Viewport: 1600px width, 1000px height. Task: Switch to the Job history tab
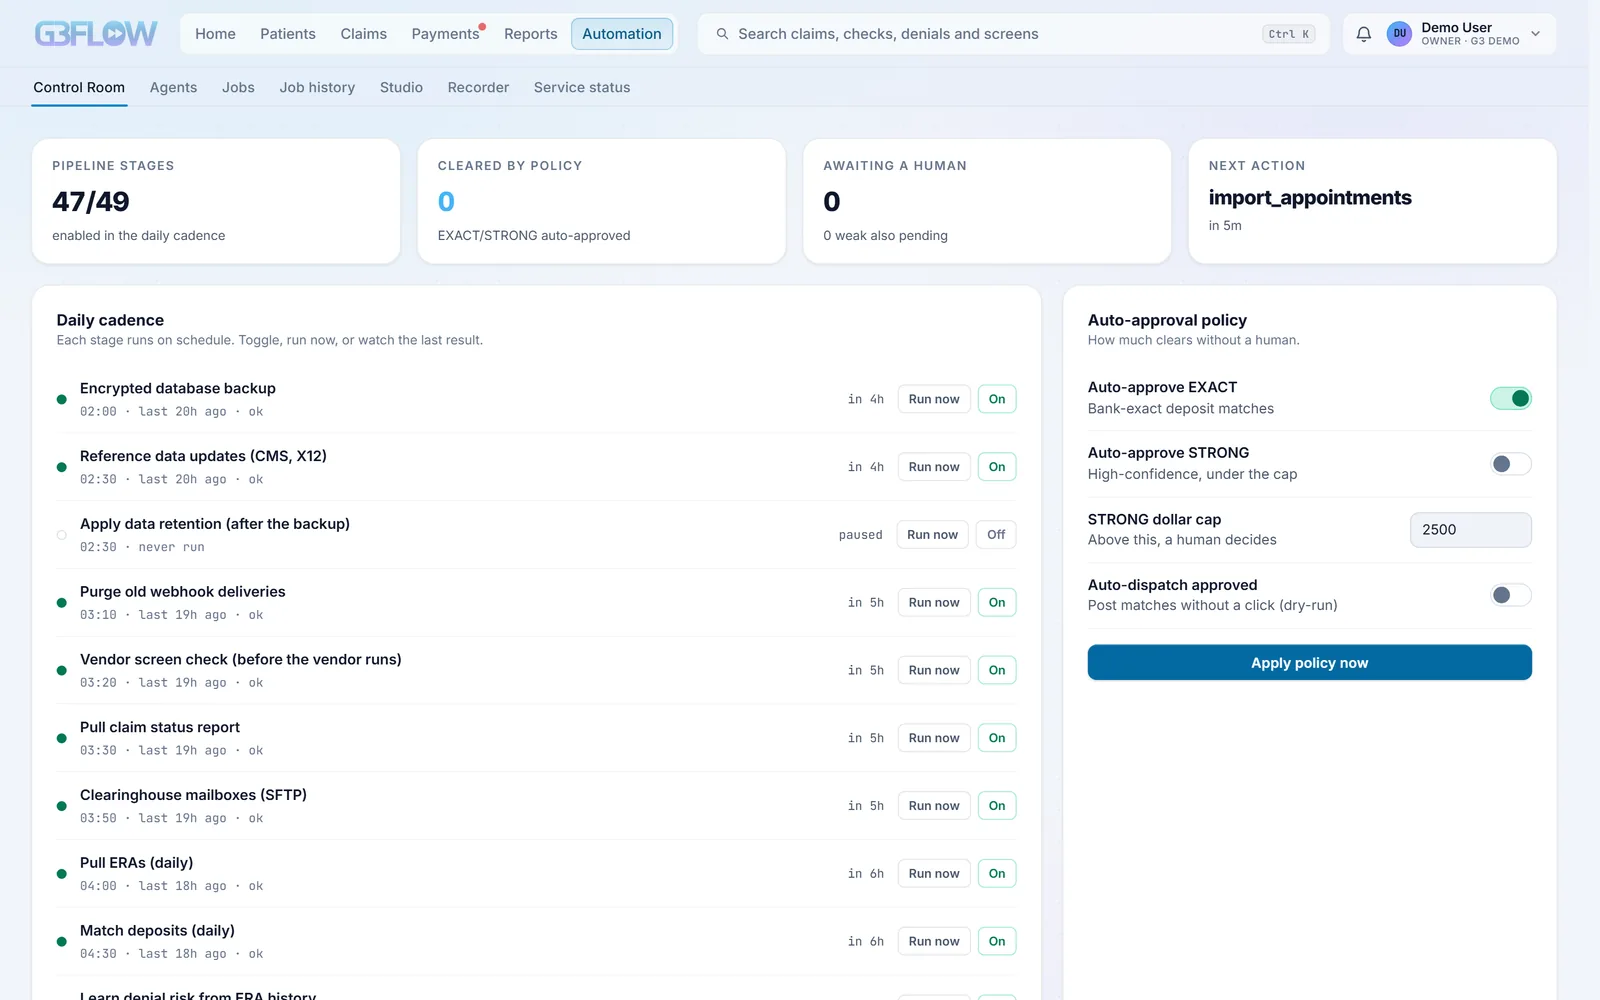pos(317,88)
